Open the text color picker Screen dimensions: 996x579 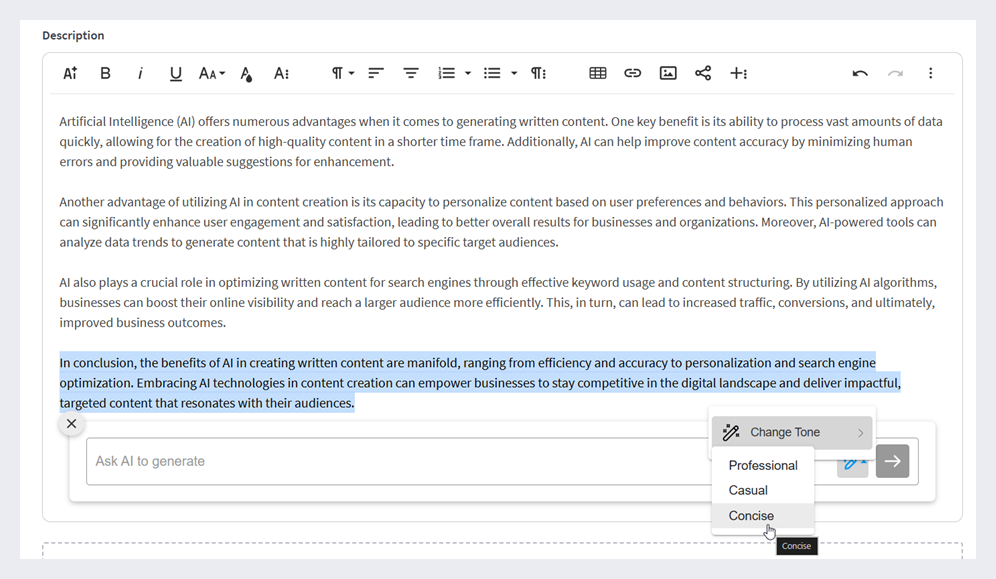[246, 74]
